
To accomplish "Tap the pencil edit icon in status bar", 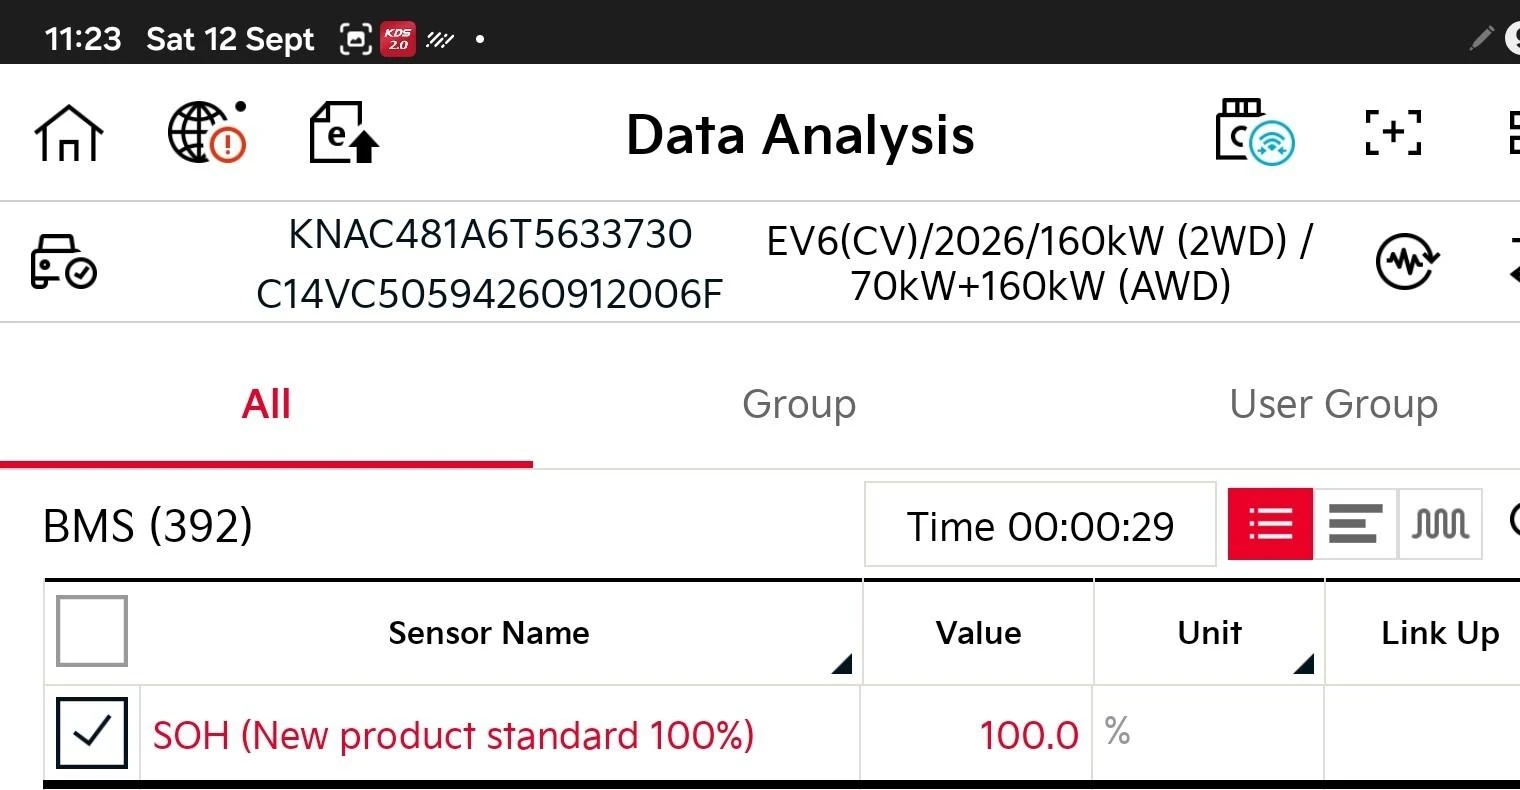I will coord(1481,39).
